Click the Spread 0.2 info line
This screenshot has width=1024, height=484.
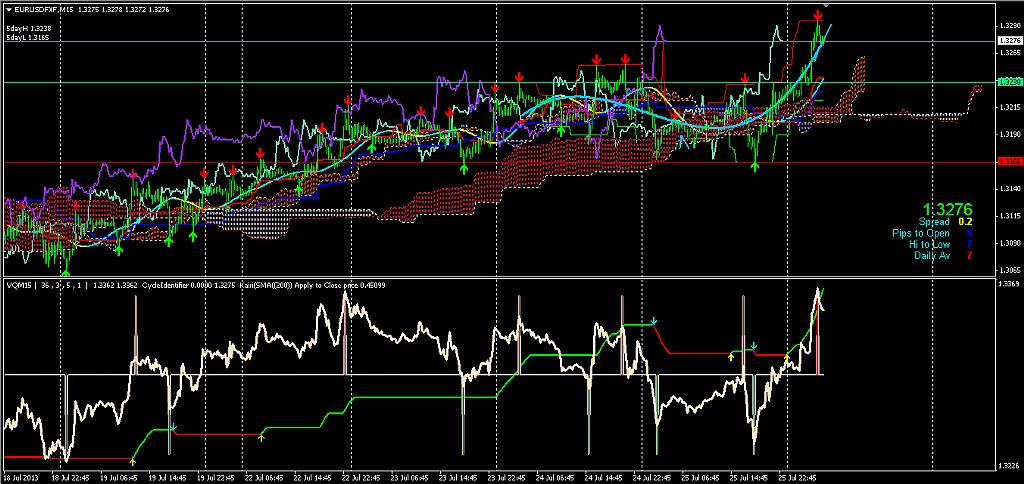(945, 222)
